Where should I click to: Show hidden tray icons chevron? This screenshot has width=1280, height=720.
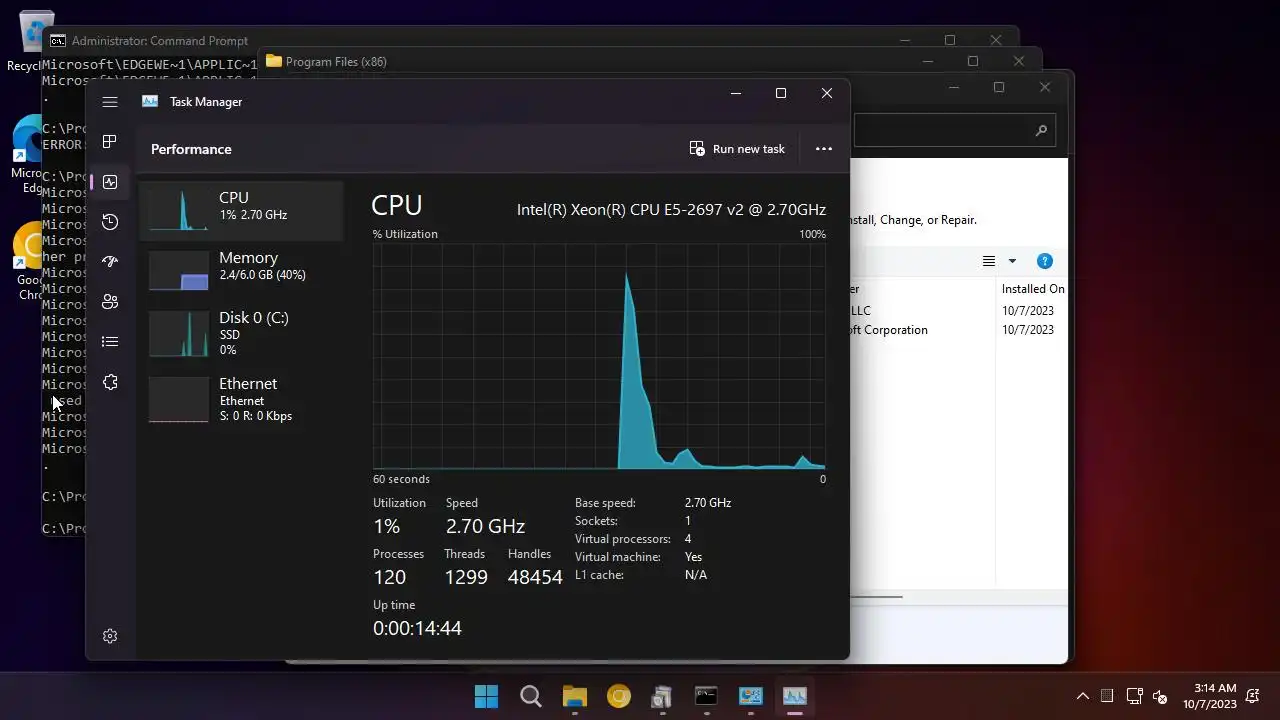click(1082, 696)
